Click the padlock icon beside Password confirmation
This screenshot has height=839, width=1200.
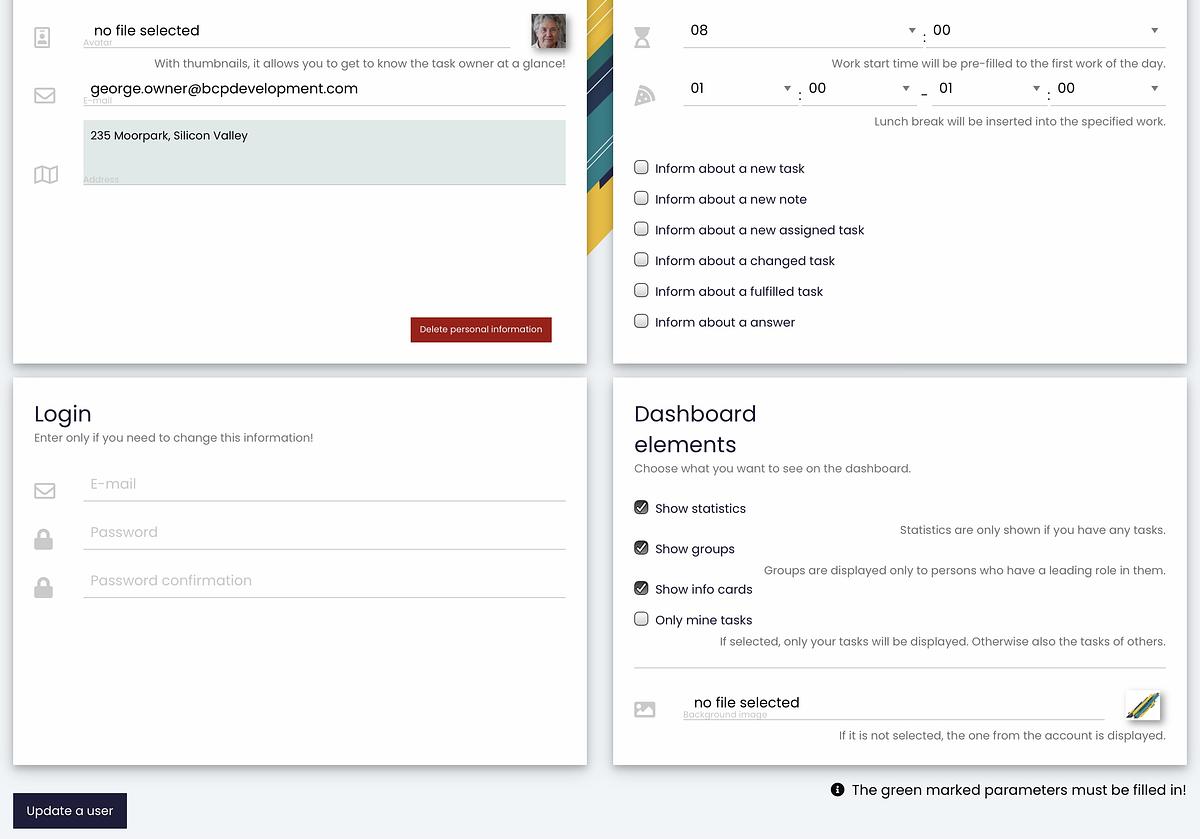pyautogui.click(x=44, y=588)
